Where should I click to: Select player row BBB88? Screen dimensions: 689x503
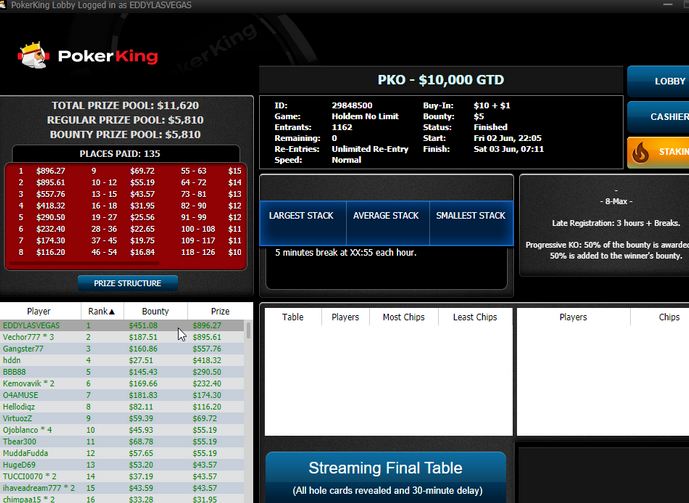pyautogui.click(x=122, y=372)
